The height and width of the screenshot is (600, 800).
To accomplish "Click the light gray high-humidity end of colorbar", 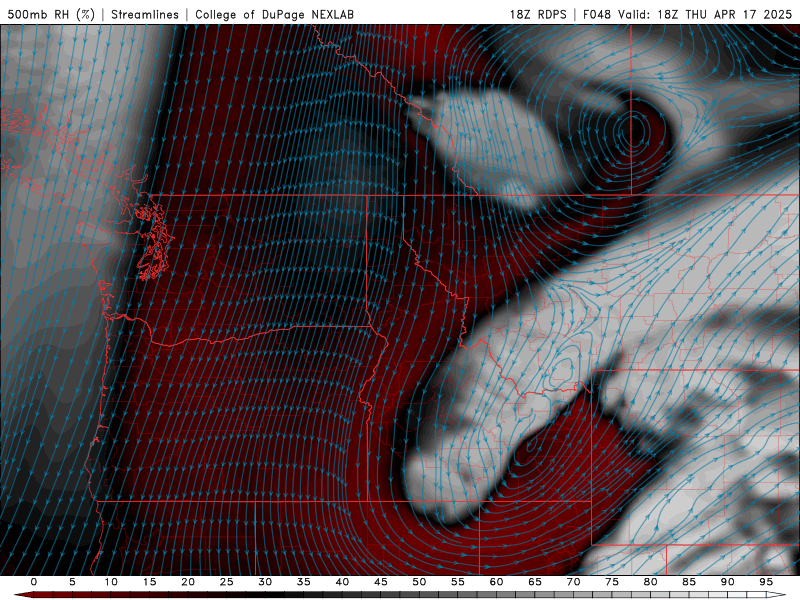I will point(776,595).
